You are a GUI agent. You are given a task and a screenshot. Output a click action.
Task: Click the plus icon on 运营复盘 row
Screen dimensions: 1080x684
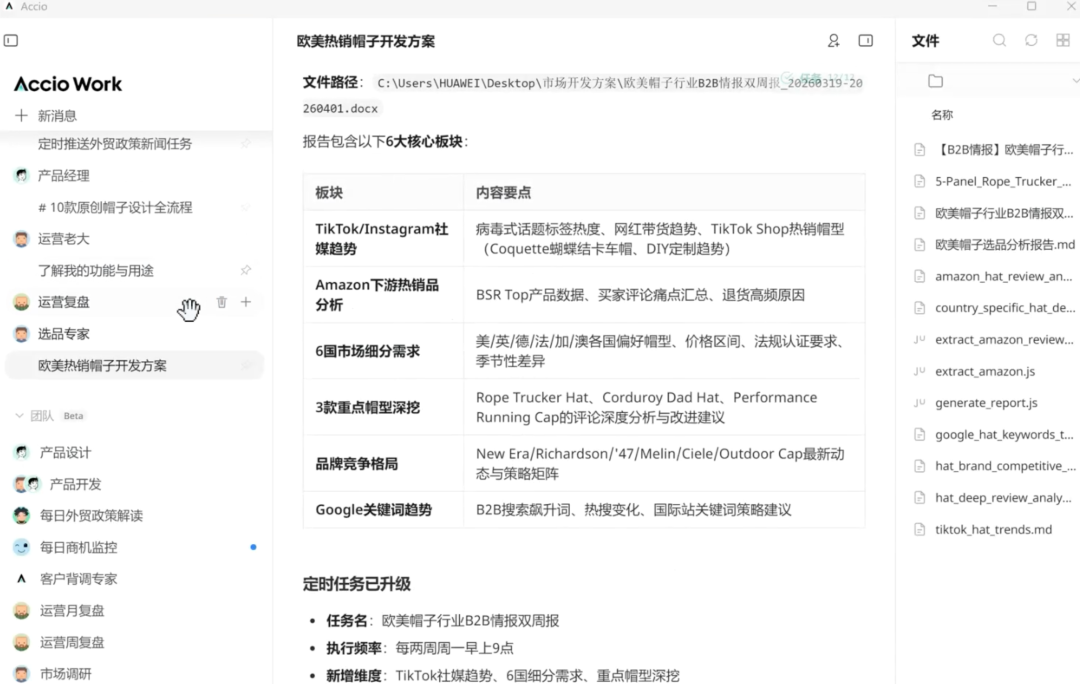coord(246,302)
